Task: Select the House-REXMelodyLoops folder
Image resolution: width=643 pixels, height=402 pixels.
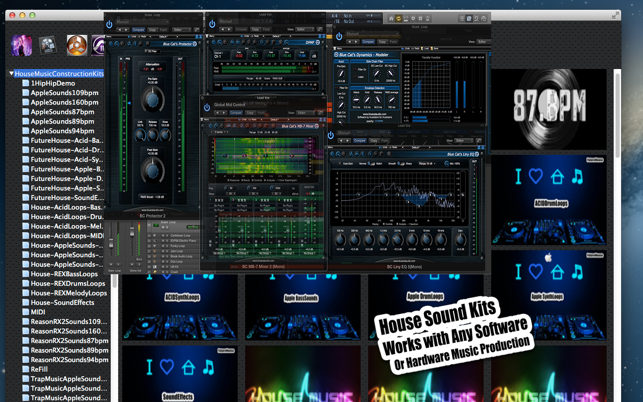Action: 68,293
